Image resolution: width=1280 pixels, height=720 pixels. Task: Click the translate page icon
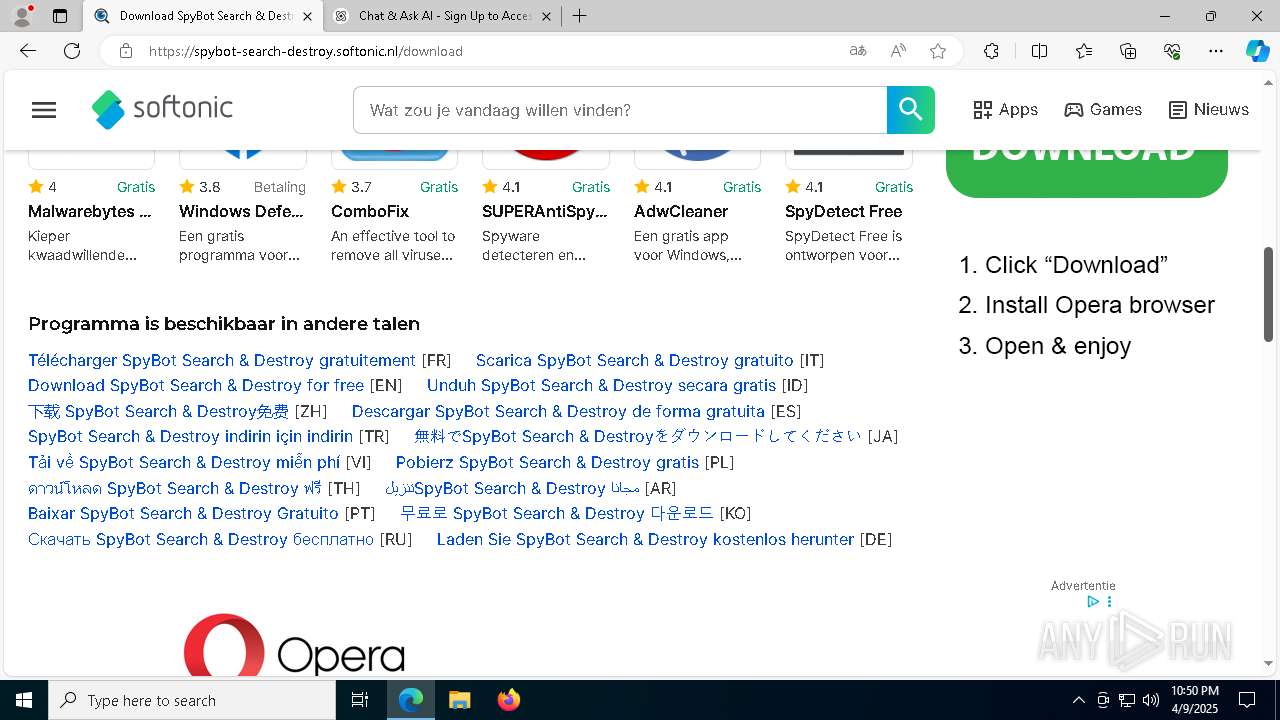coord(857,51)
